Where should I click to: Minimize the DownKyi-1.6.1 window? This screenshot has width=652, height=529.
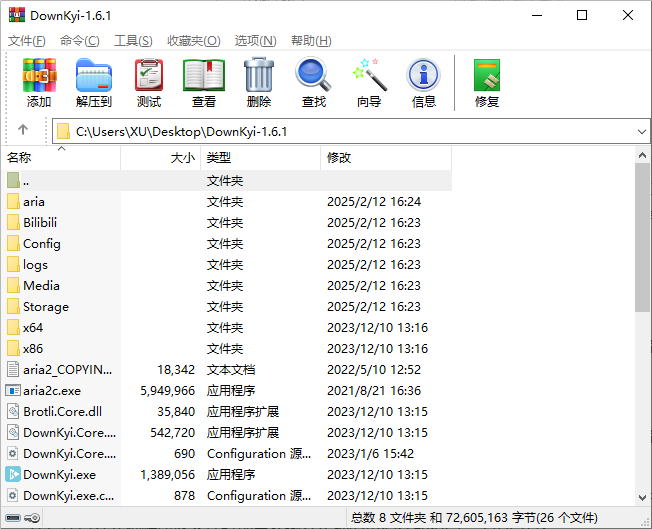tap(537, 15)
